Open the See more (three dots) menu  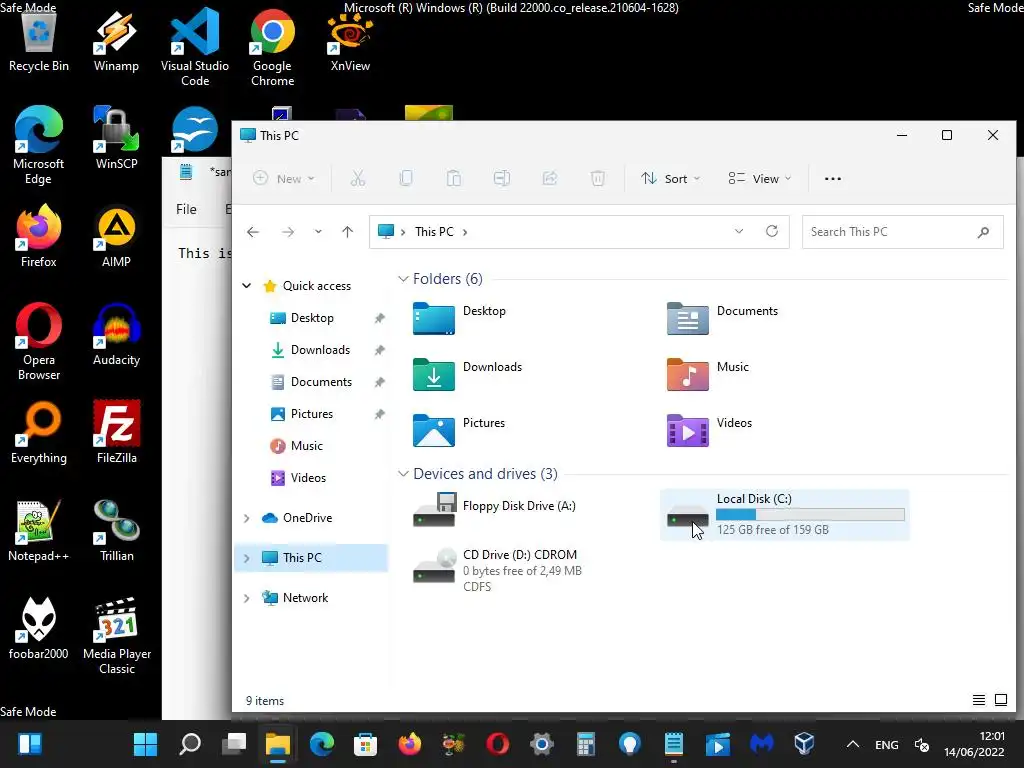pyautogui.click(x=833, y=178)
